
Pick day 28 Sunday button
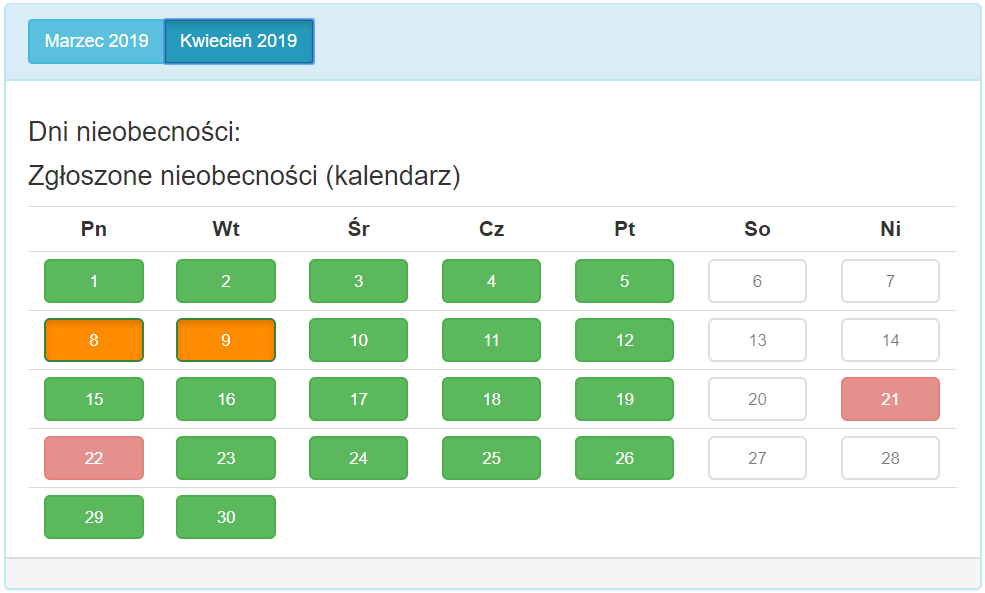pyautogui.click(x=890, y=458)
